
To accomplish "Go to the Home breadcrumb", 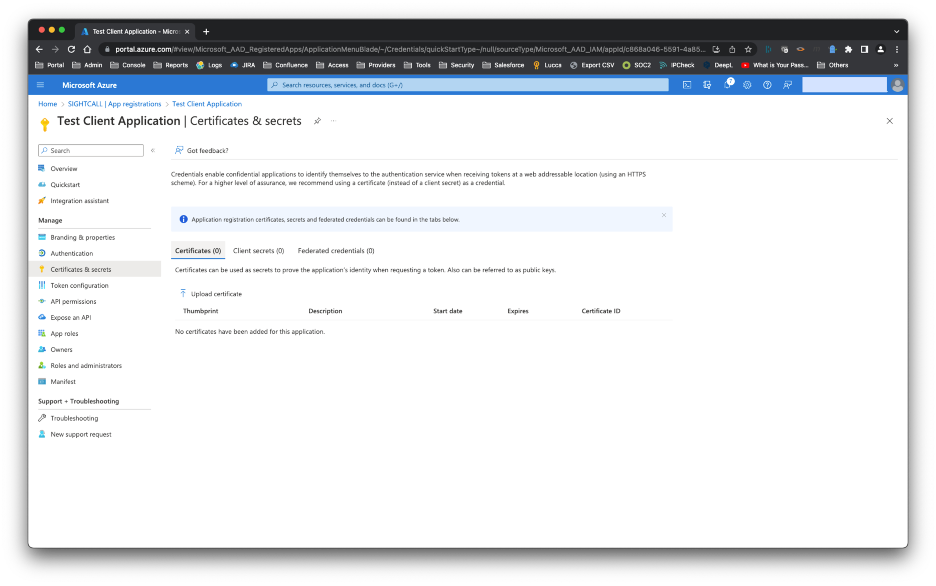I will tap(48, 104).
